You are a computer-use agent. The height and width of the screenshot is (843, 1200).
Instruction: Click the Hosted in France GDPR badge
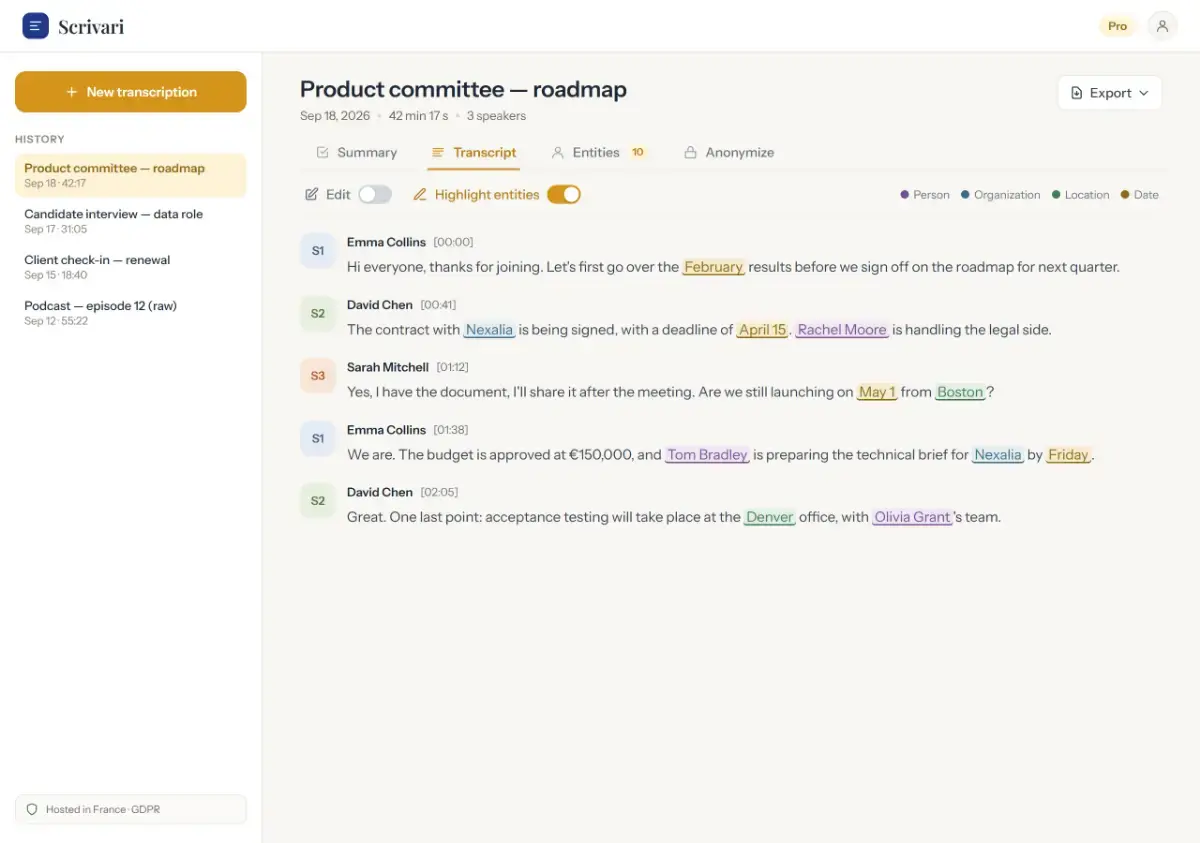(131, 809)
